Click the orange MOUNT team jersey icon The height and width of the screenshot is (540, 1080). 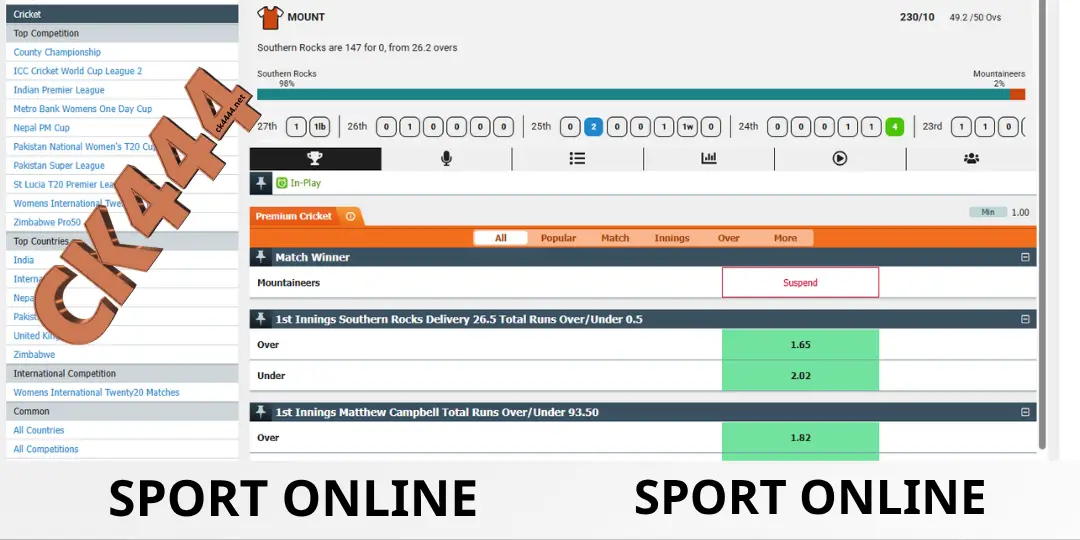click(270, 17)
